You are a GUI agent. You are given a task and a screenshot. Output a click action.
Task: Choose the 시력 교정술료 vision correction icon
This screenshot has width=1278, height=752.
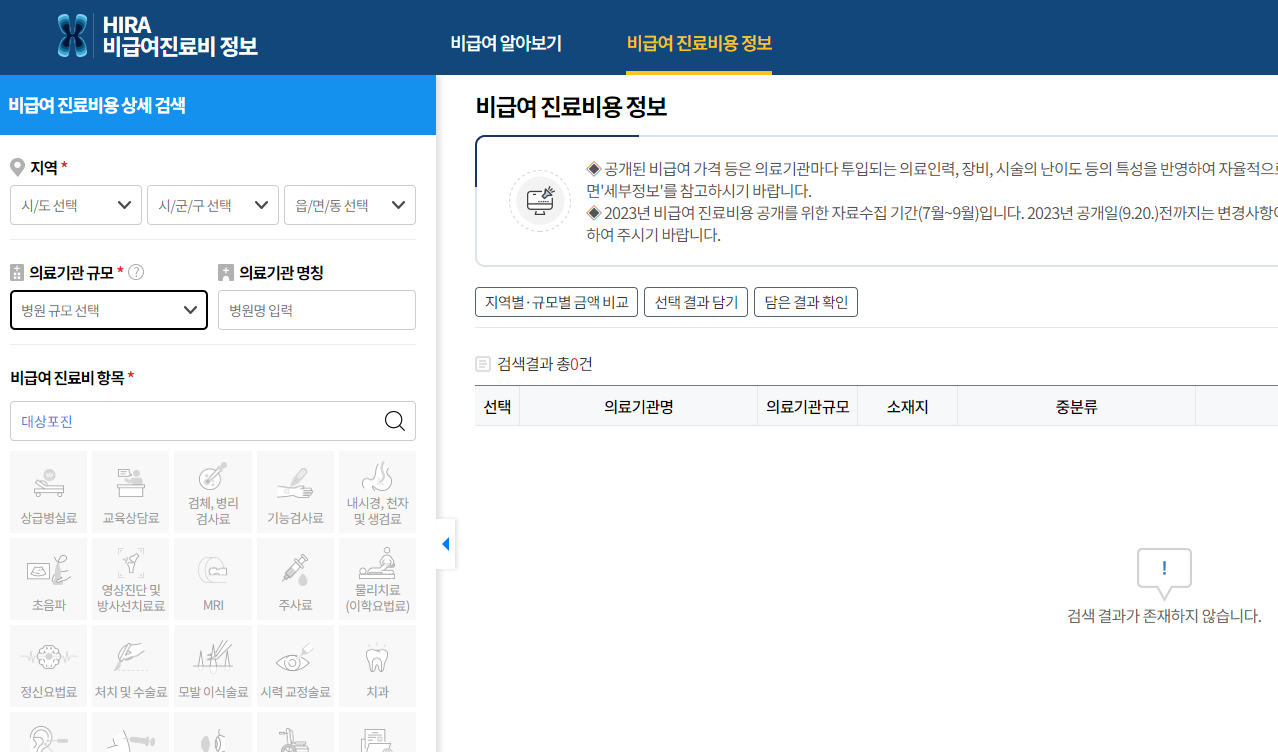[295, 665]
